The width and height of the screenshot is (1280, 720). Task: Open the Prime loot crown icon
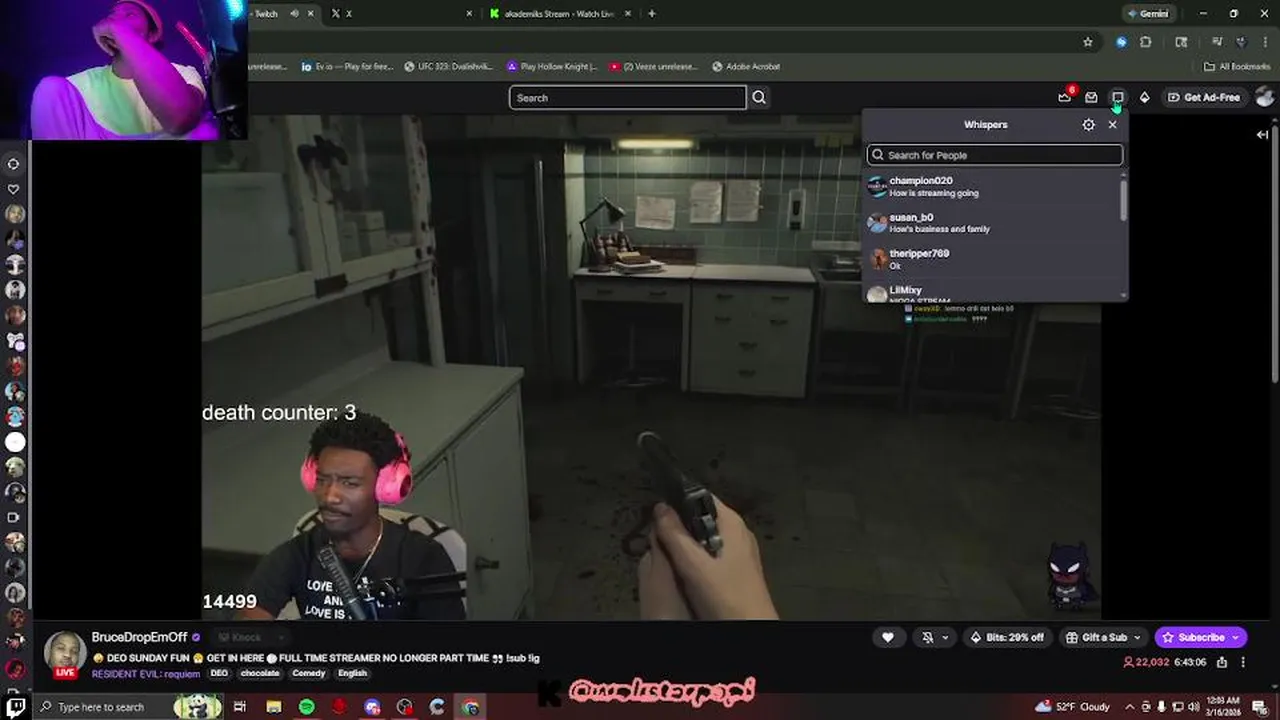pos(1065,97)
